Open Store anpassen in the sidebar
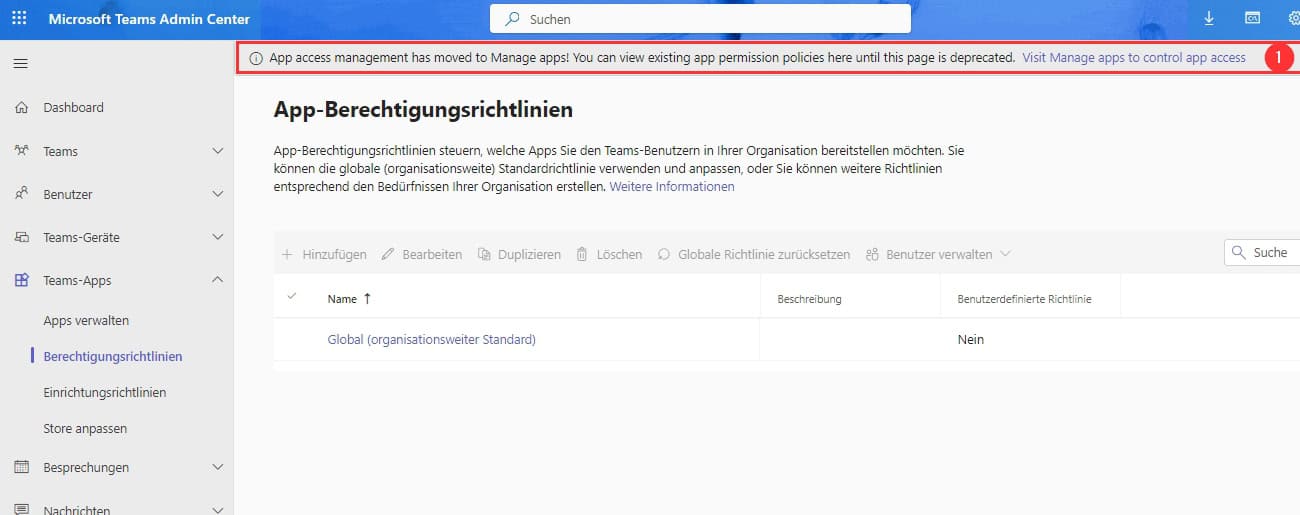 (85, 429)
